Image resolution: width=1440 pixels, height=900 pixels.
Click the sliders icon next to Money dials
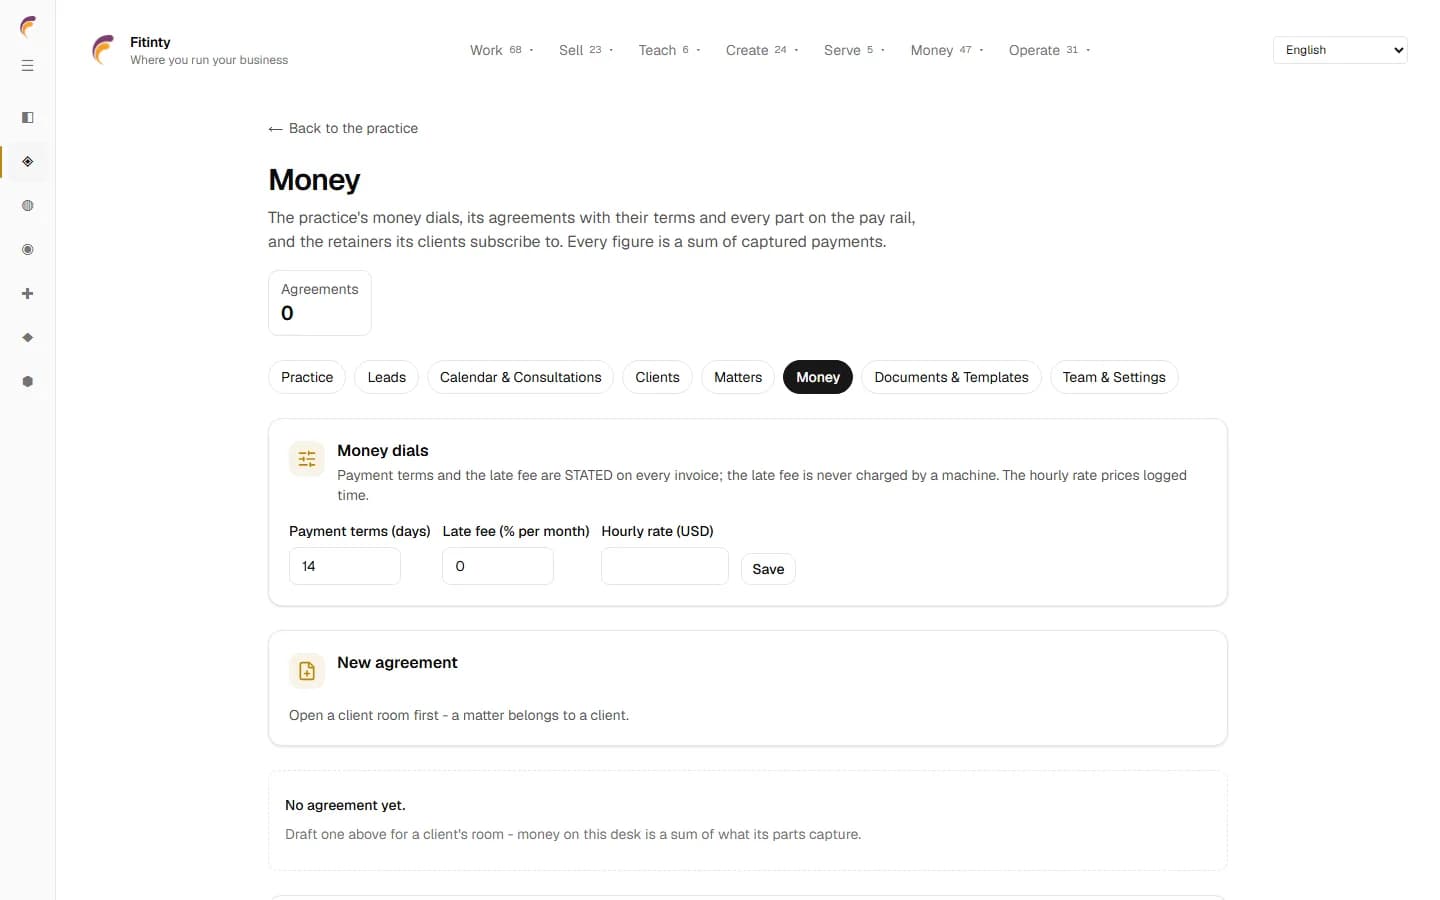point(307,459)
